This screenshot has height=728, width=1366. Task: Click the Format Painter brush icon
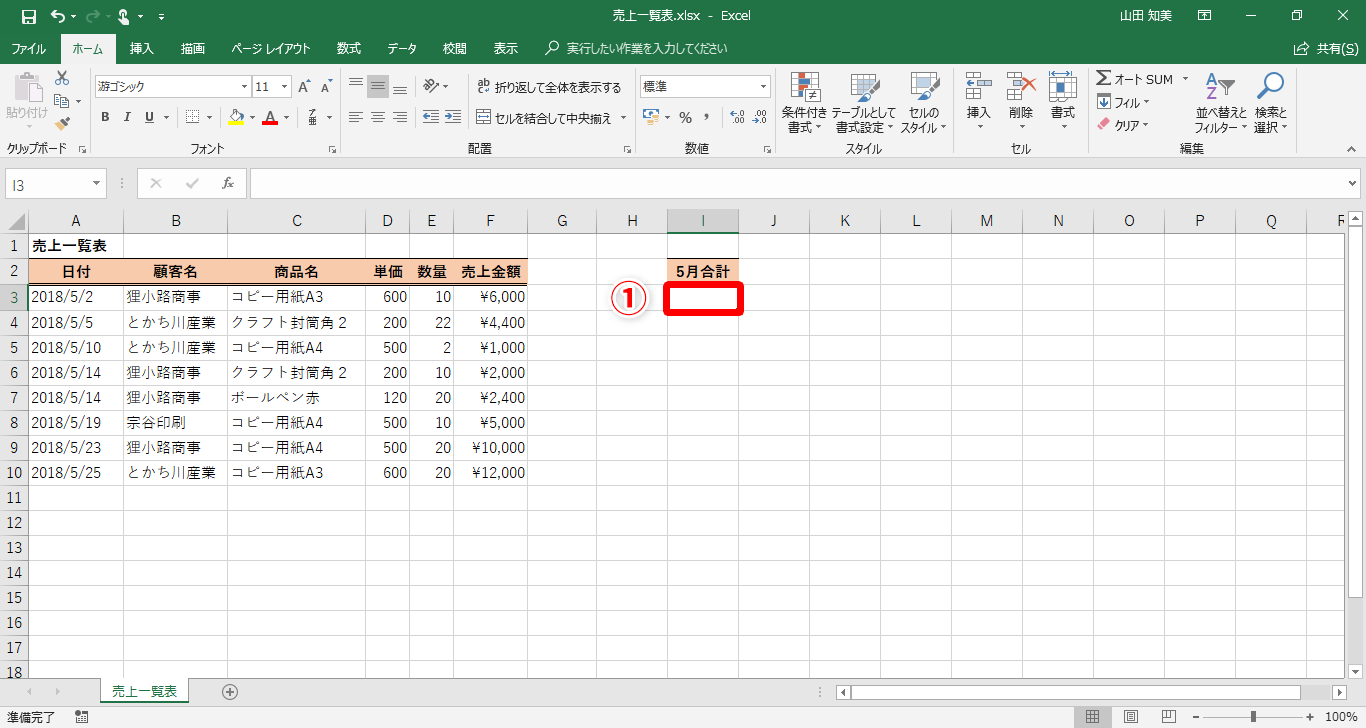click(62, 124)
